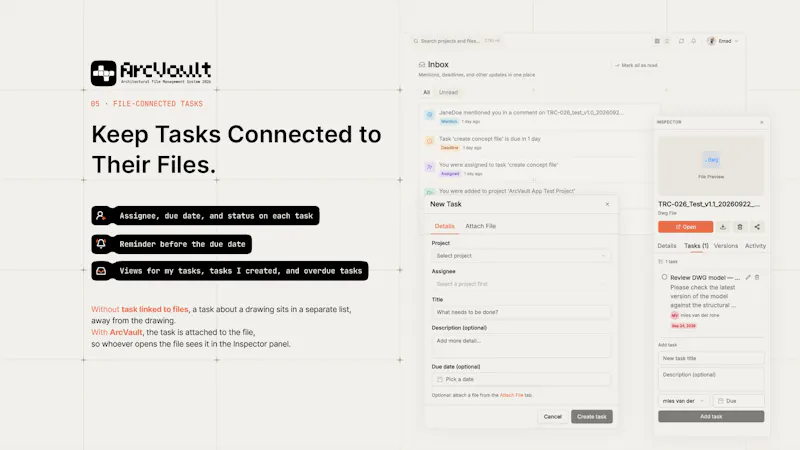This screenshot has width=800, height=450.
Task: Click the Emad user avatar
Action: 711,41
